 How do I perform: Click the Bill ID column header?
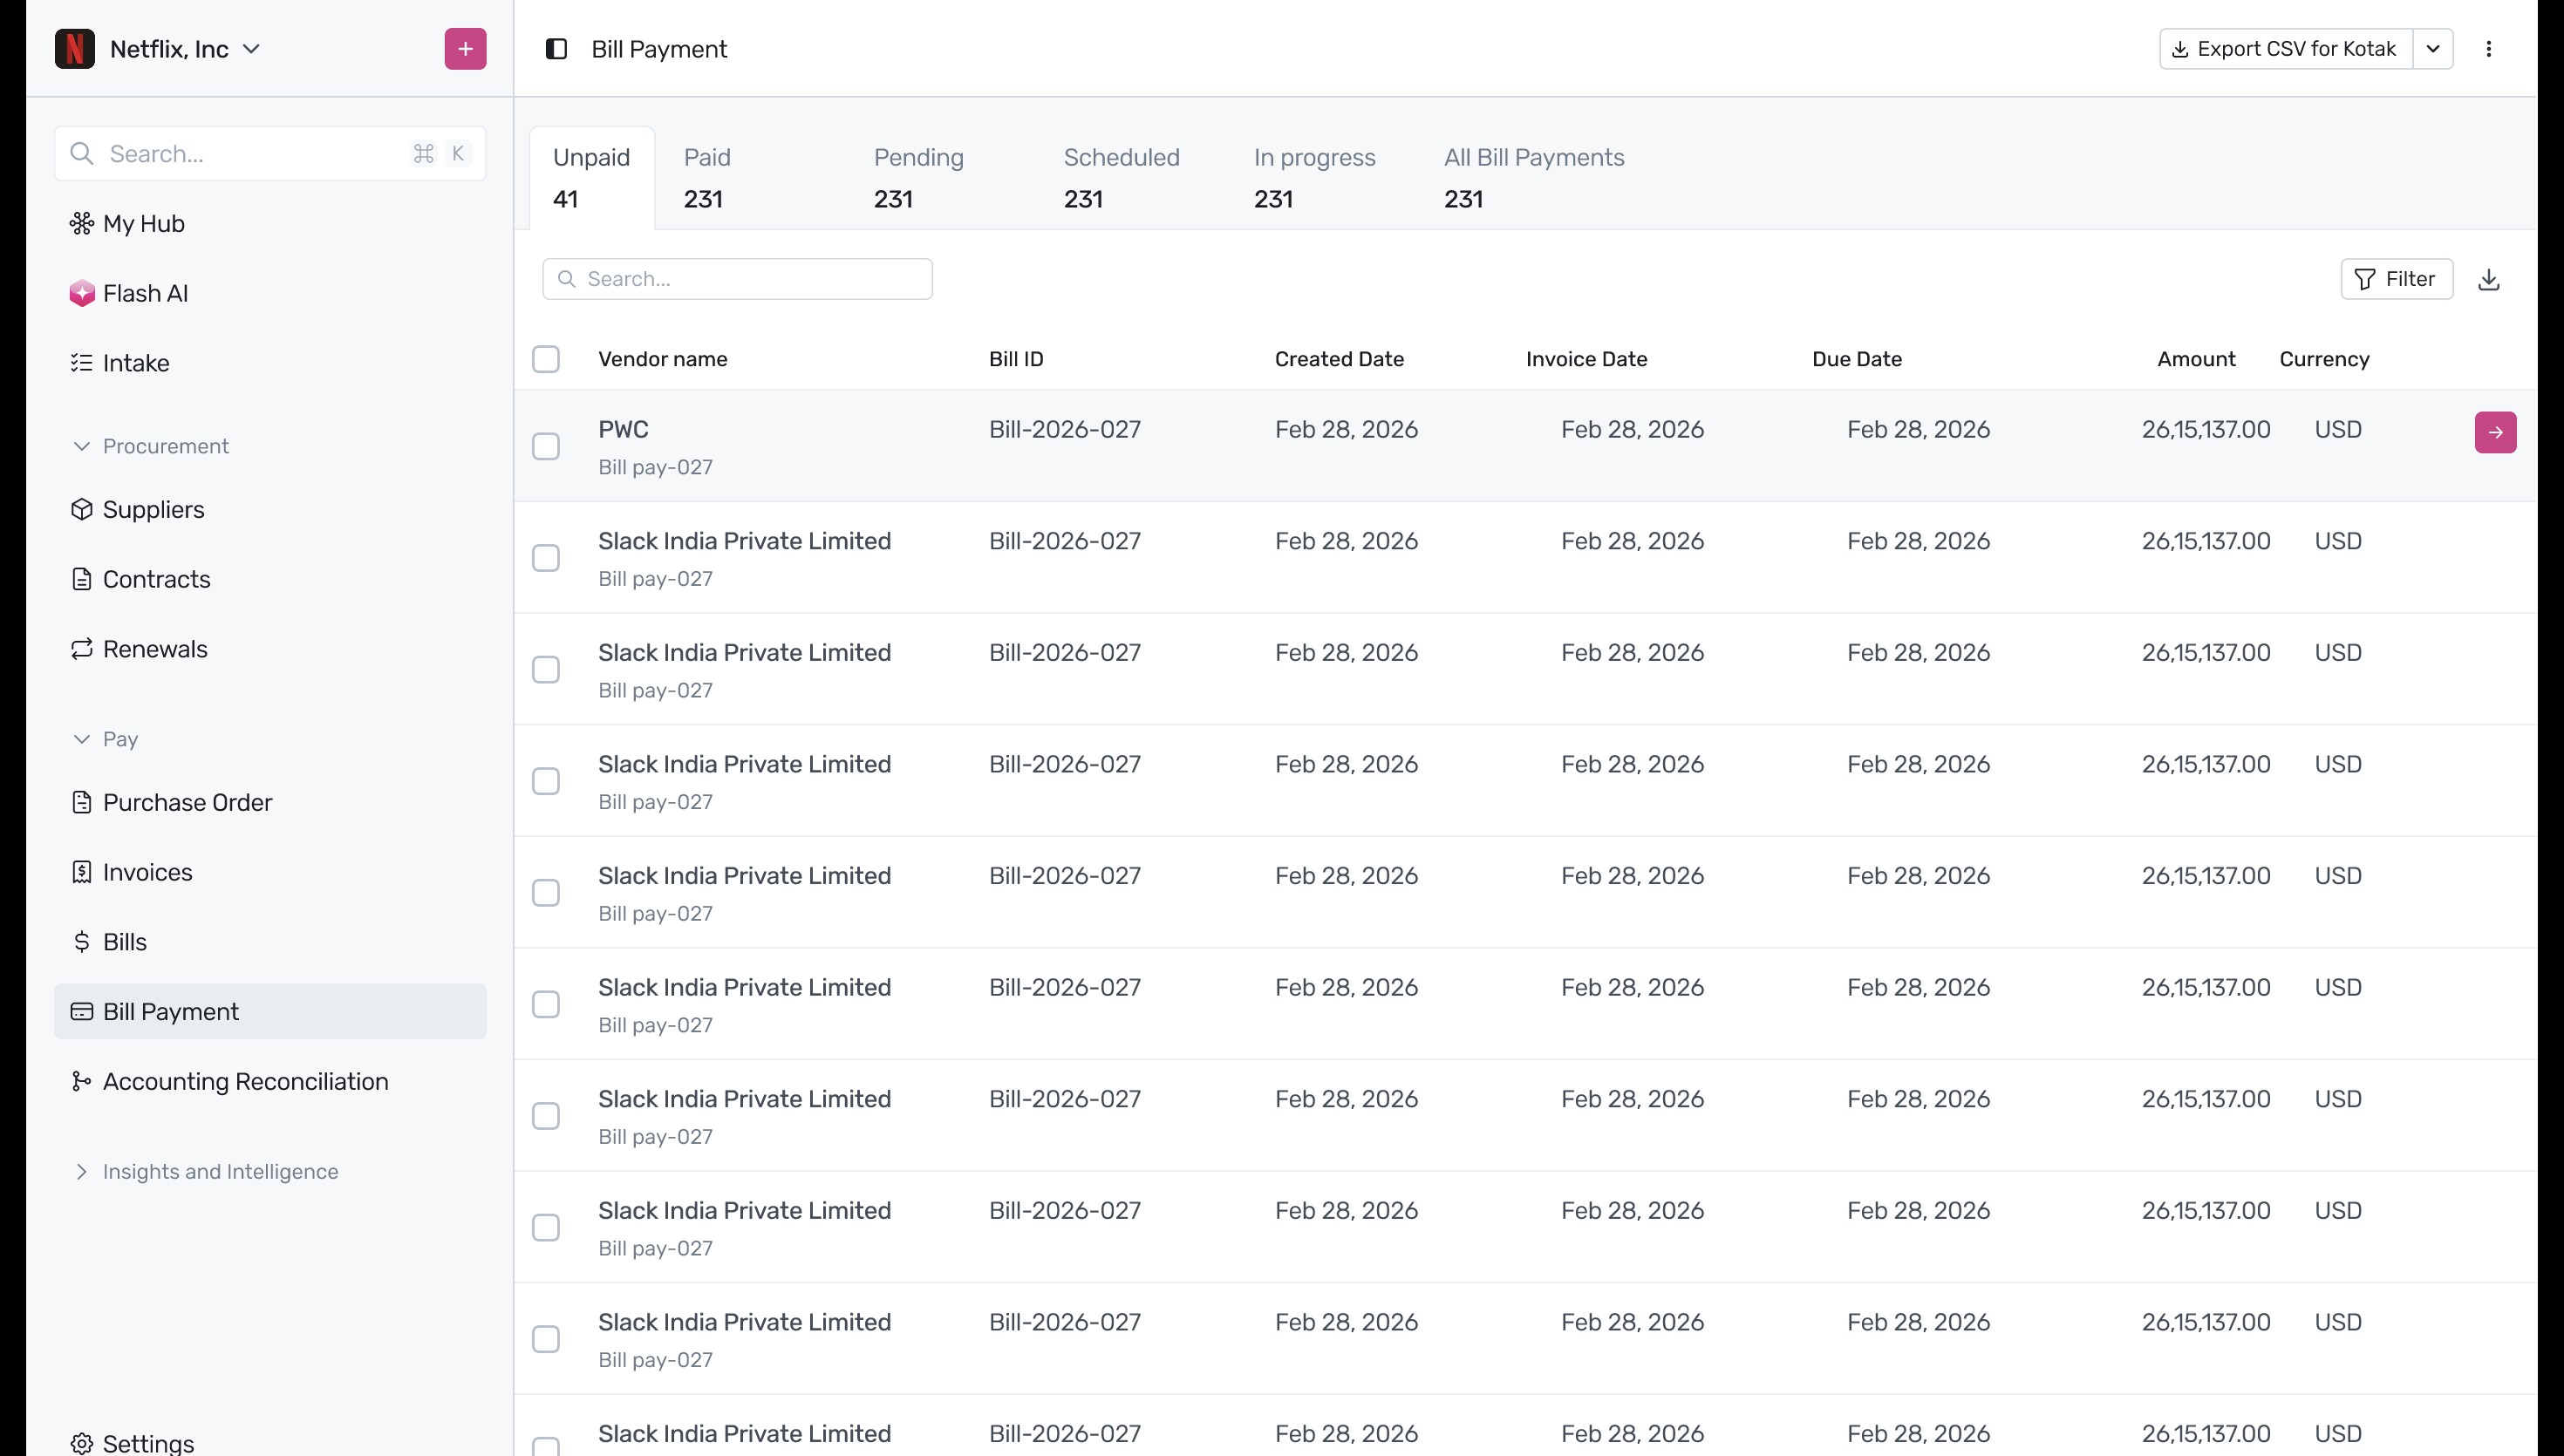tap(1015, 359)
